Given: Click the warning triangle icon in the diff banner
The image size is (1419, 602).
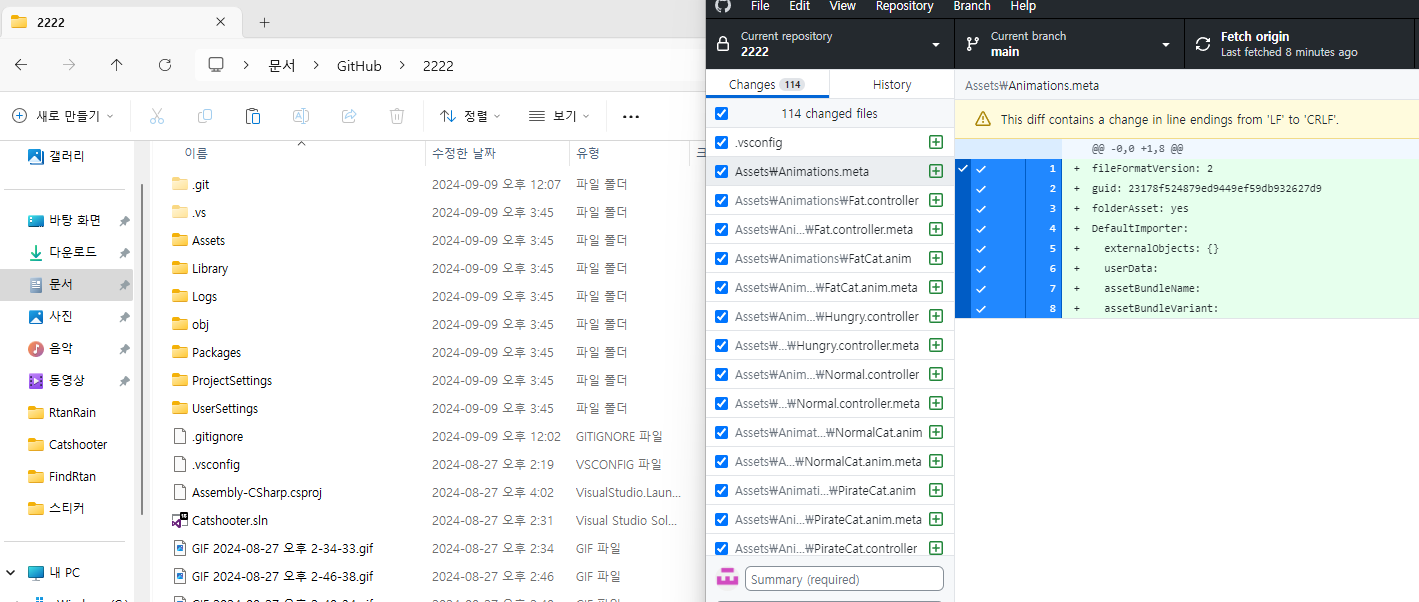Looking at the screenshot, I should 983,119.
